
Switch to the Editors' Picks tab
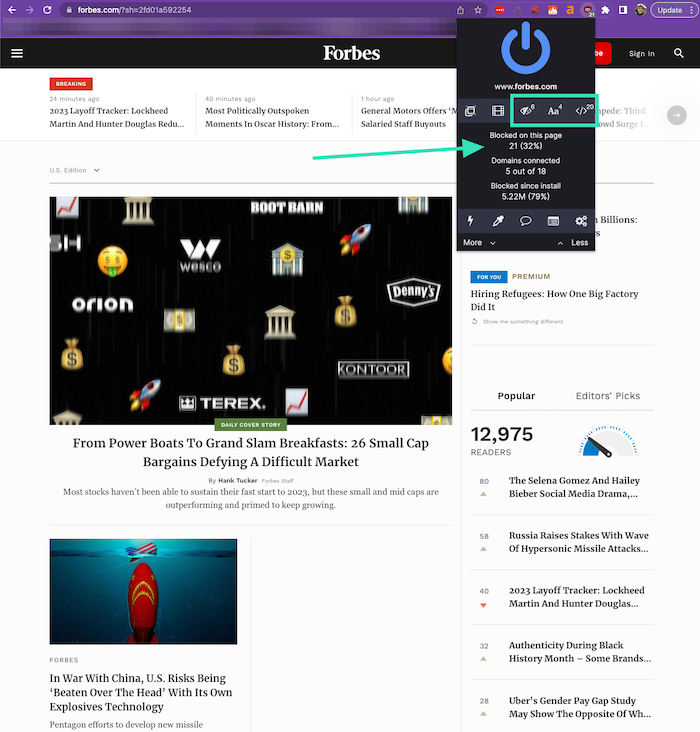pyautogui.click(x=608, y=396)
